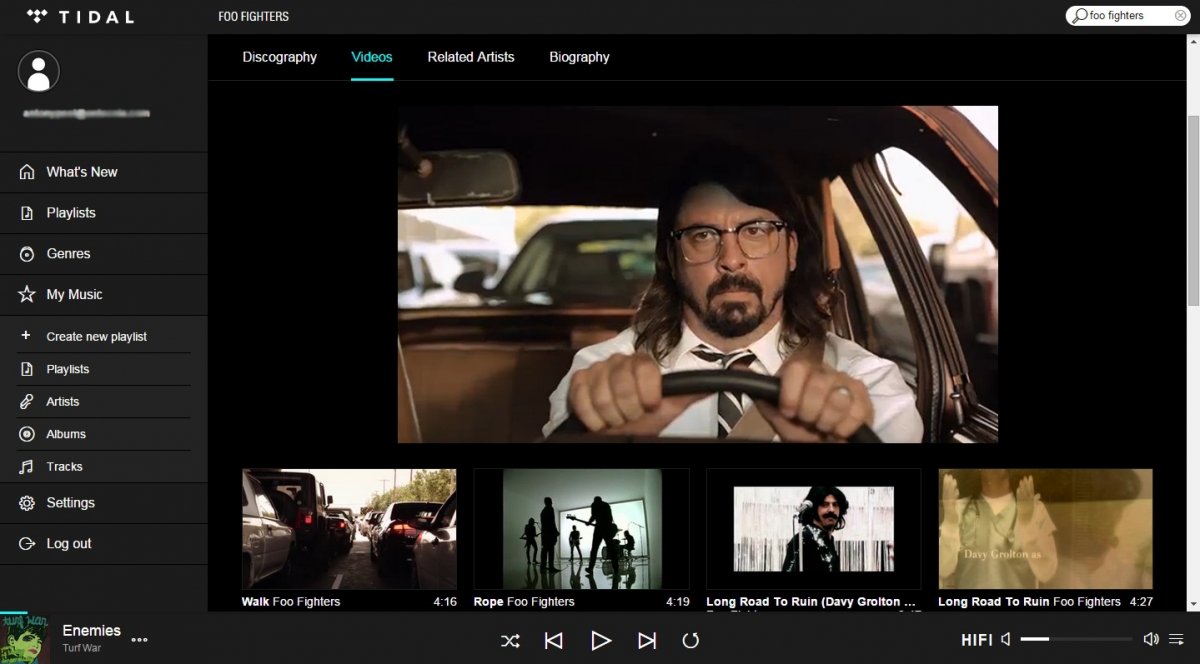
Task: Click the What's New home icon
Action: pyautogui.click(x=27, y=172)
